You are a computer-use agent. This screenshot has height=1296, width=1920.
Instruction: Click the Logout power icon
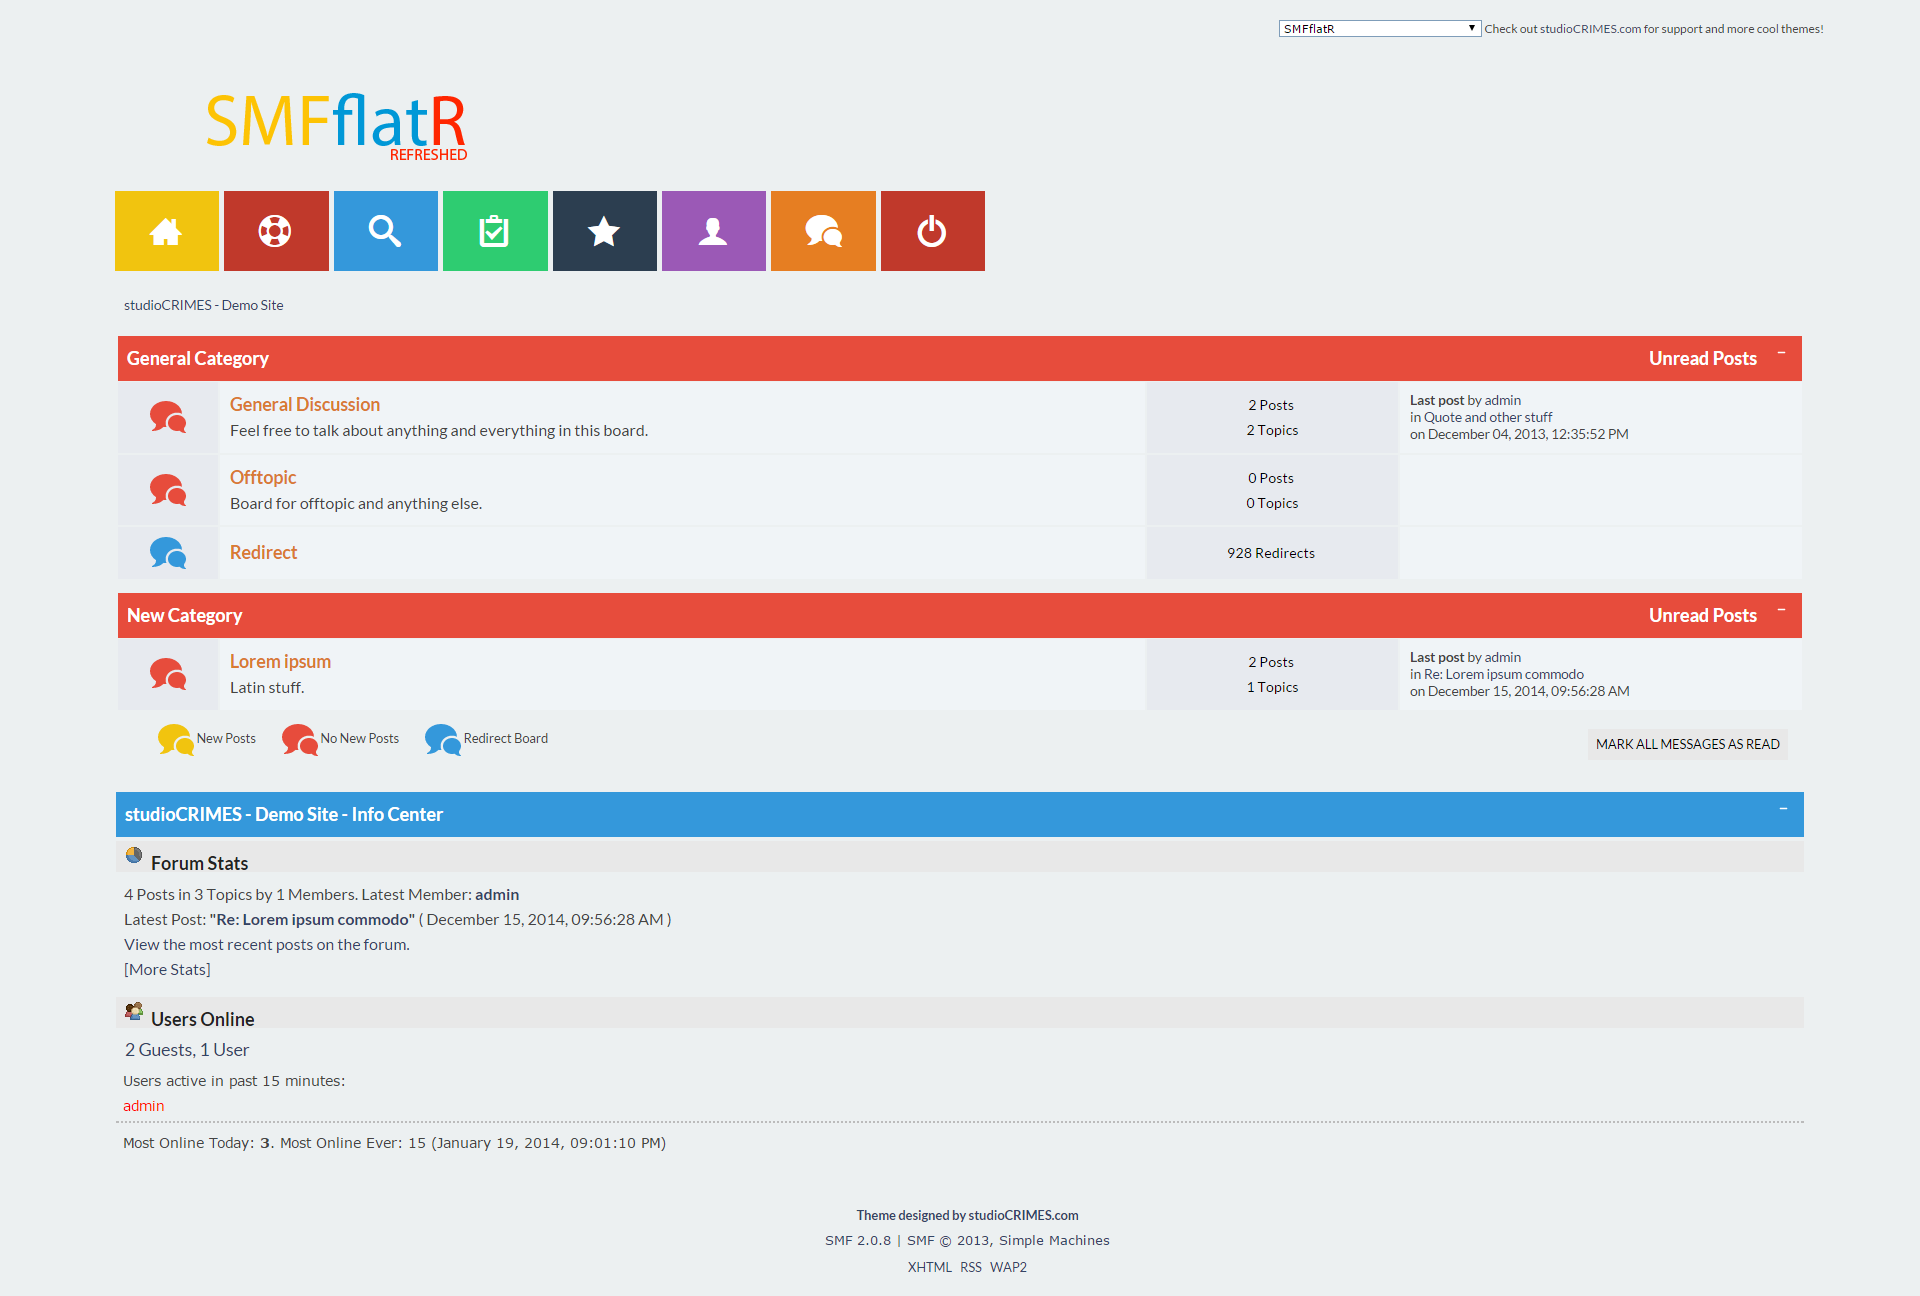click(931, 231)
